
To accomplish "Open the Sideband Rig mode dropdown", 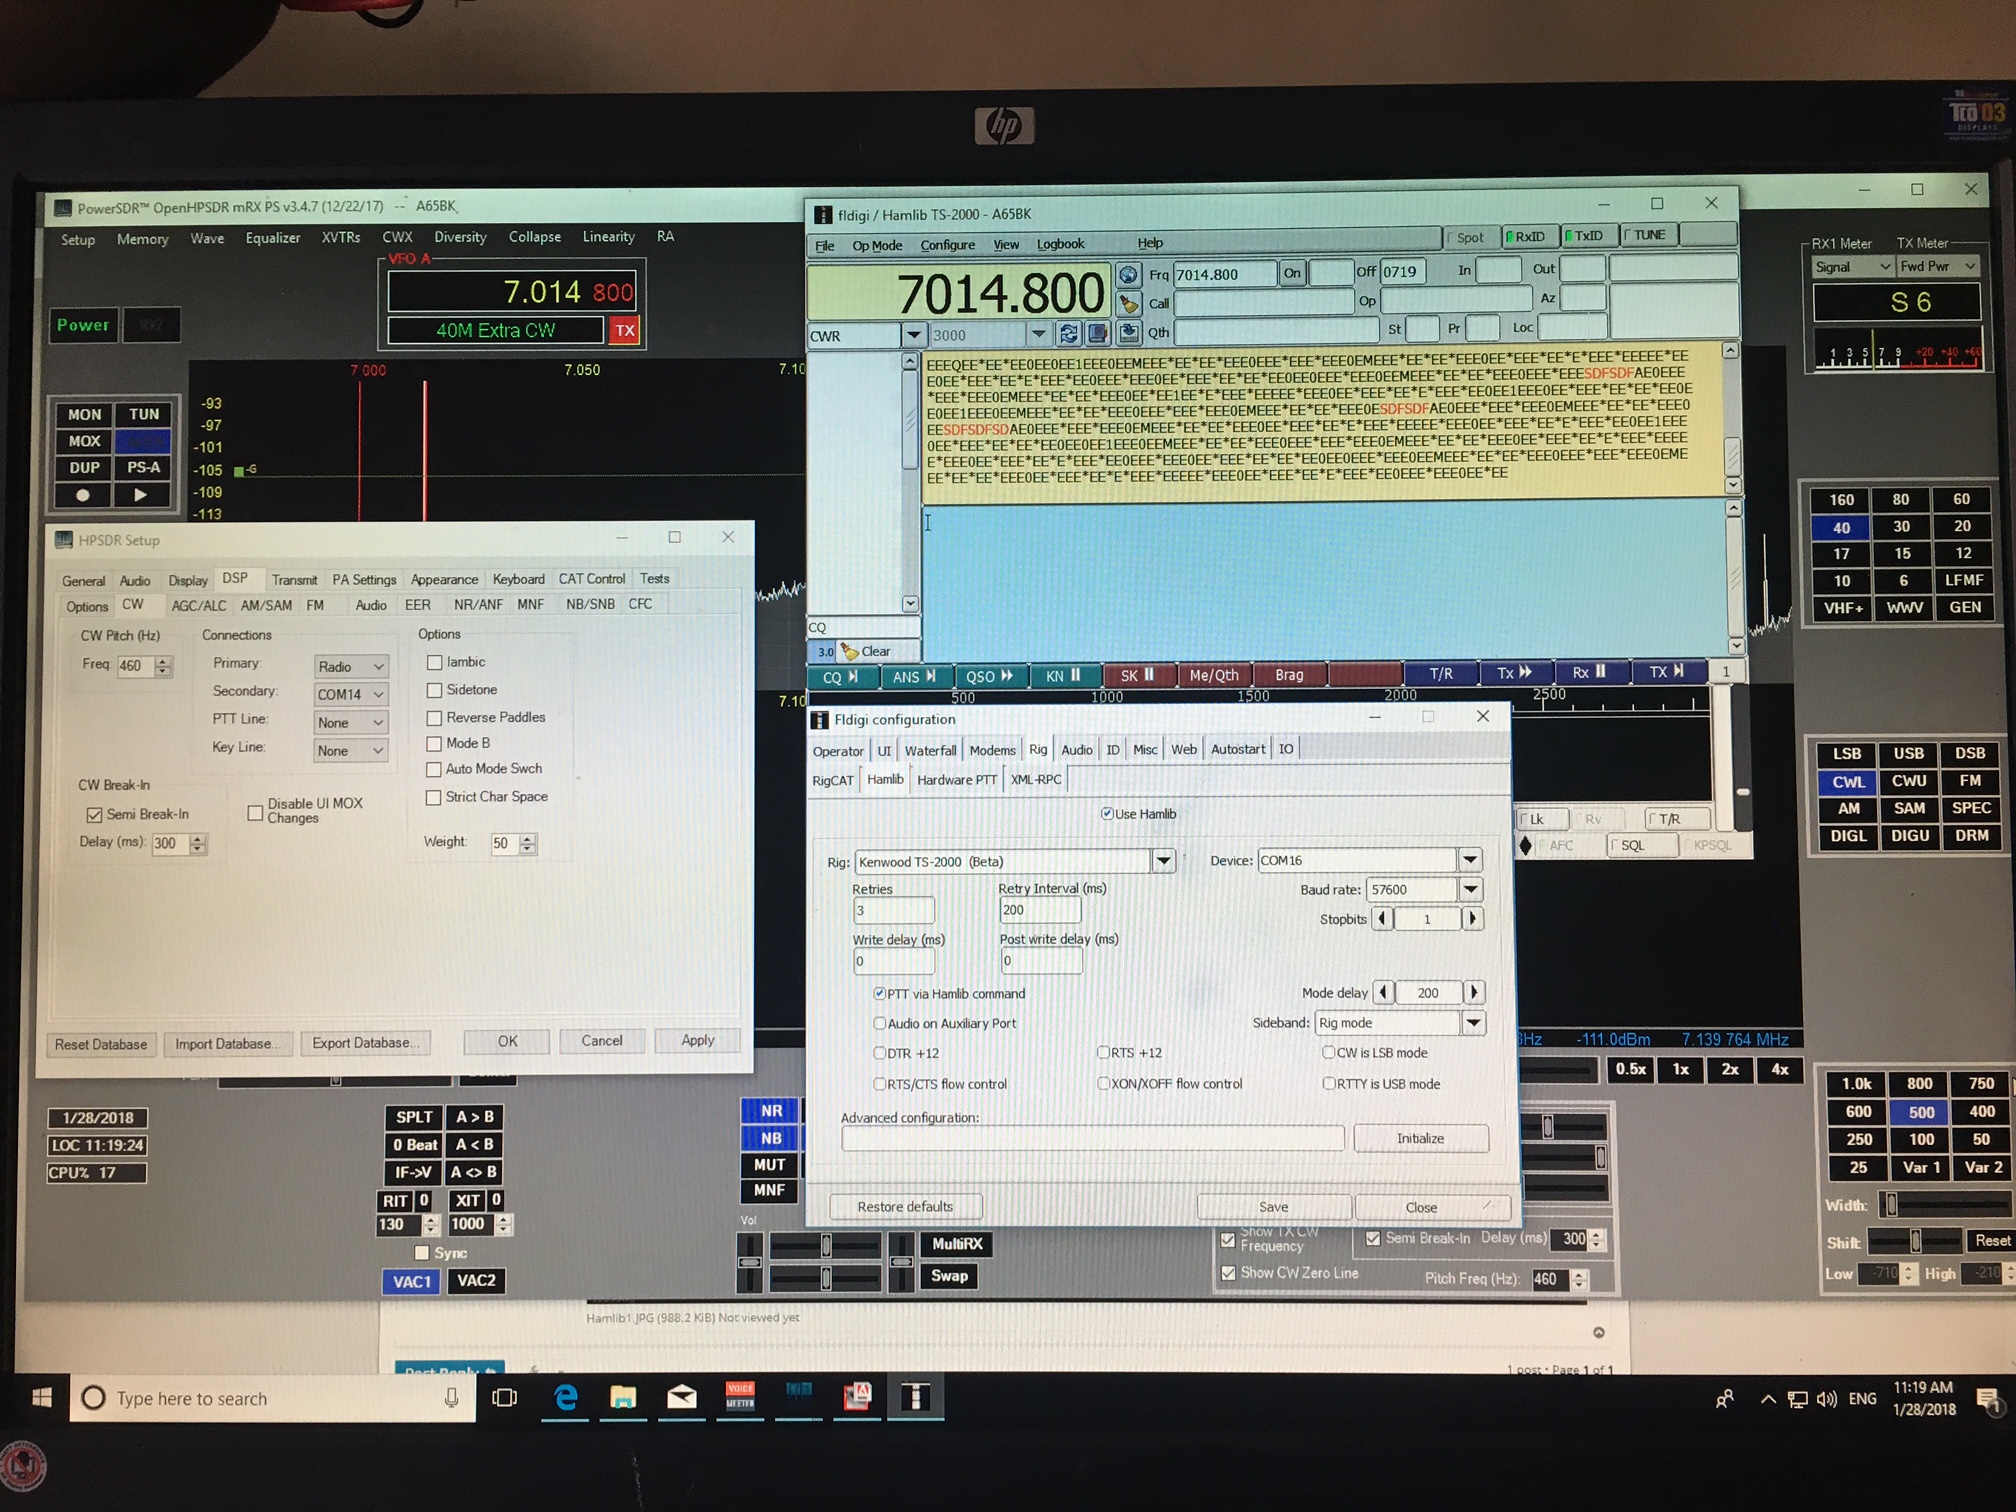I will coord(1472,1022).
